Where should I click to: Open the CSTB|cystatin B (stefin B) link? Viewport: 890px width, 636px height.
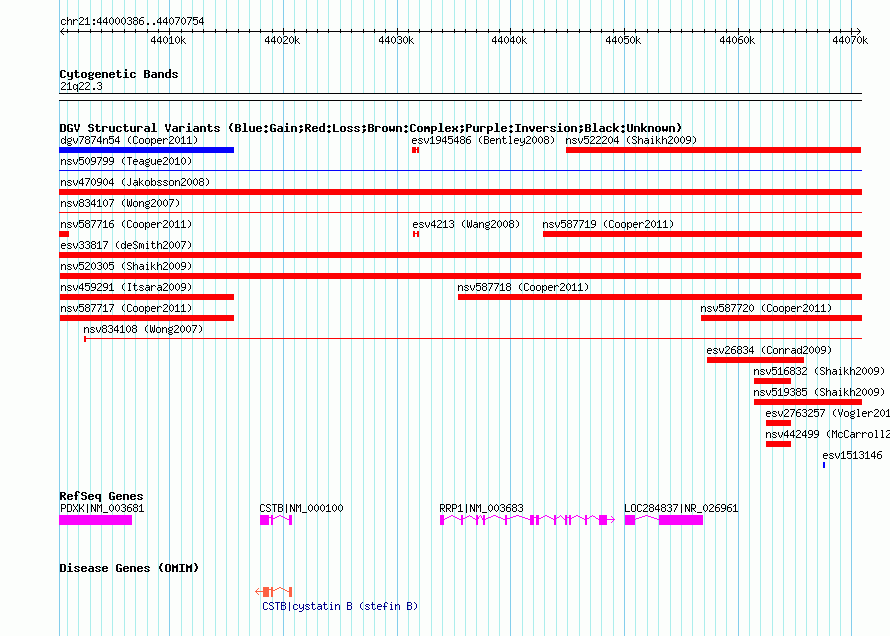coord(340,606)
